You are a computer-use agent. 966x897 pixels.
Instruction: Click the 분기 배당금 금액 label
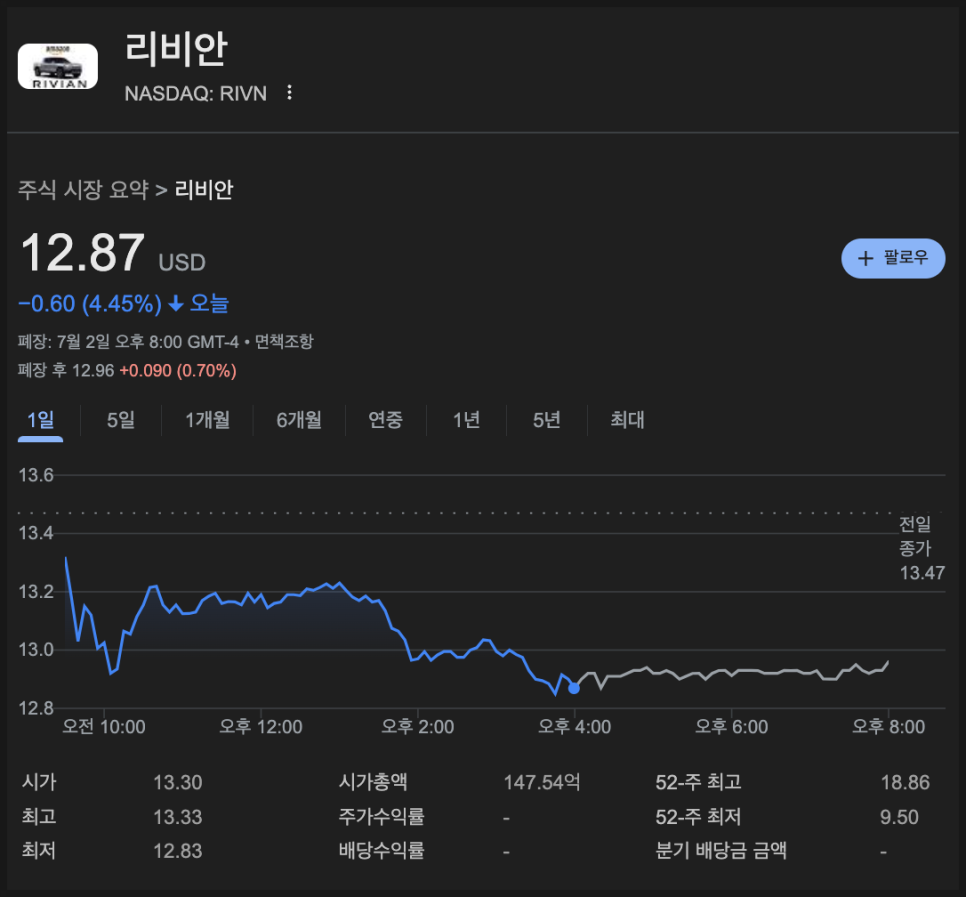(721, 851)
